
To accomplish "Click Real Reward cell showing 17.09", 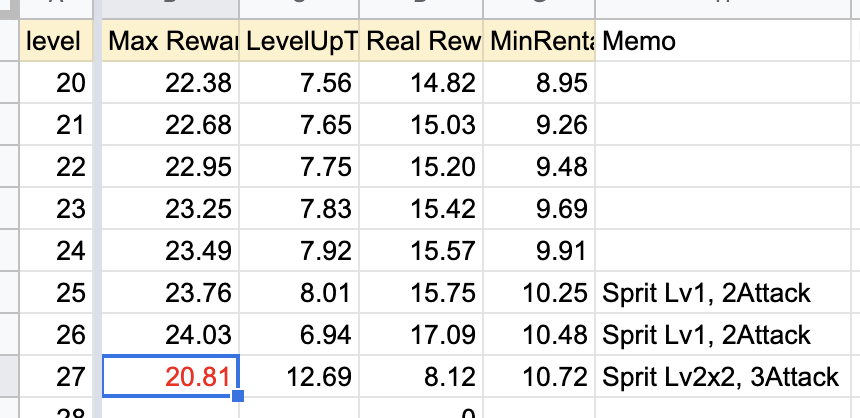I will tap(421, 335).
